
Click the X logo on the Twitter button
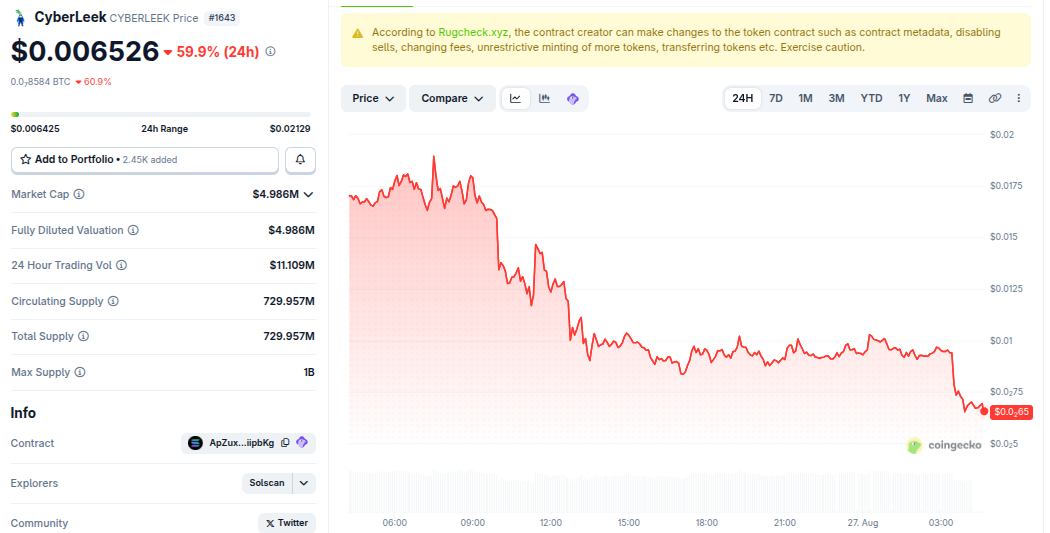pos(270,524)
